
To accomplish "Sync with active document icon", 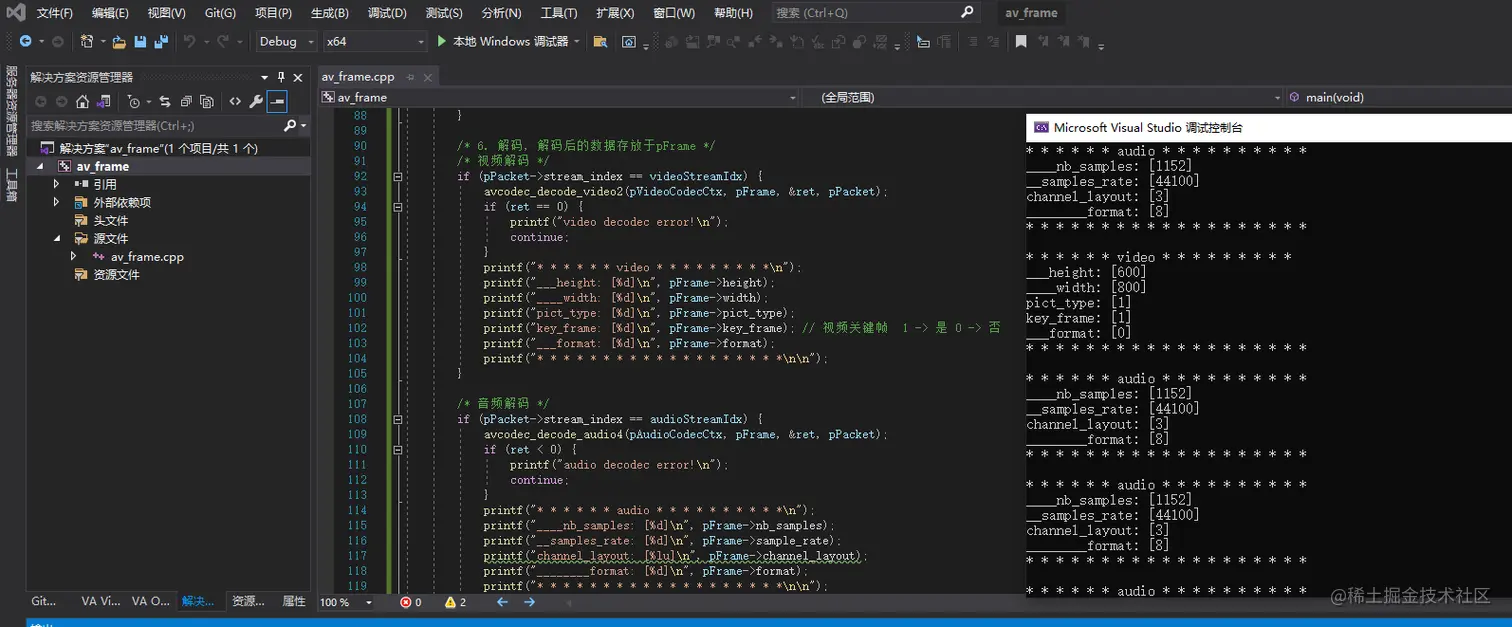I will [166, 102].
